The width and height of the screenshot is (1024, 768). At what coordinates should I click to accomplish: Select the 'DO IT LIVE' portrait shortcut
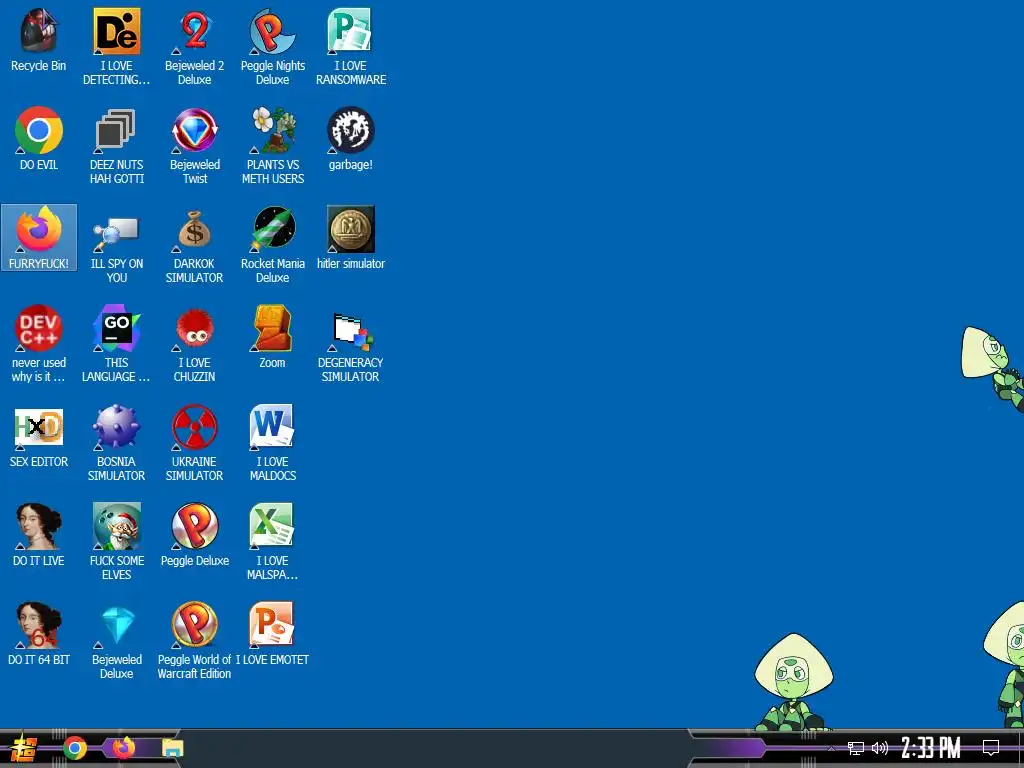(39, 535)
